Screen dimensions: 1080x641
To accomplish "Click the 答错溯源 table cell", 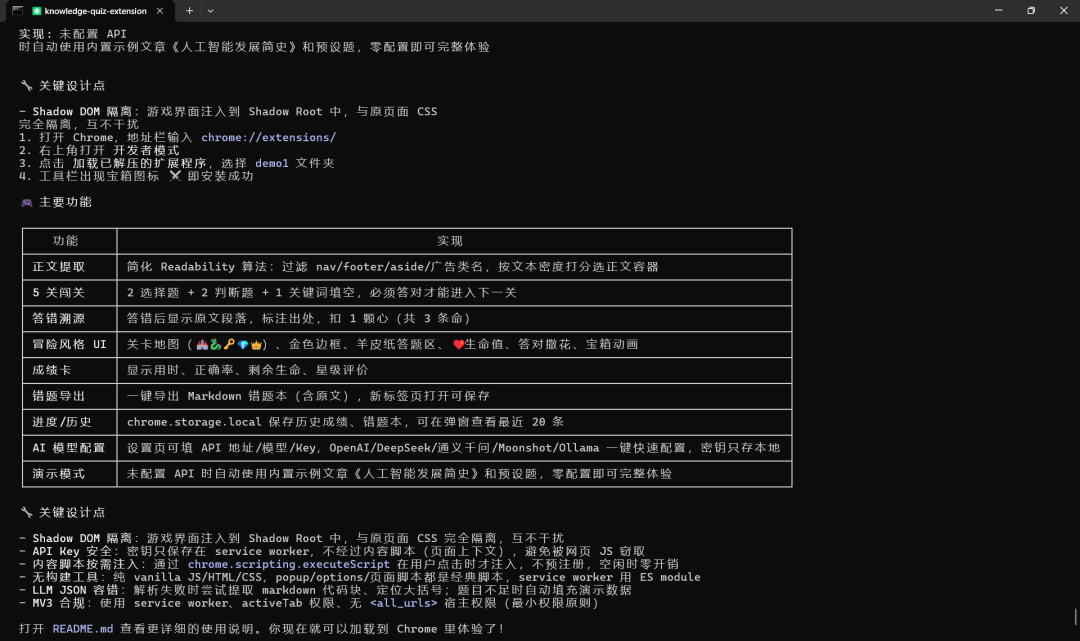I will tap(70, 319).
